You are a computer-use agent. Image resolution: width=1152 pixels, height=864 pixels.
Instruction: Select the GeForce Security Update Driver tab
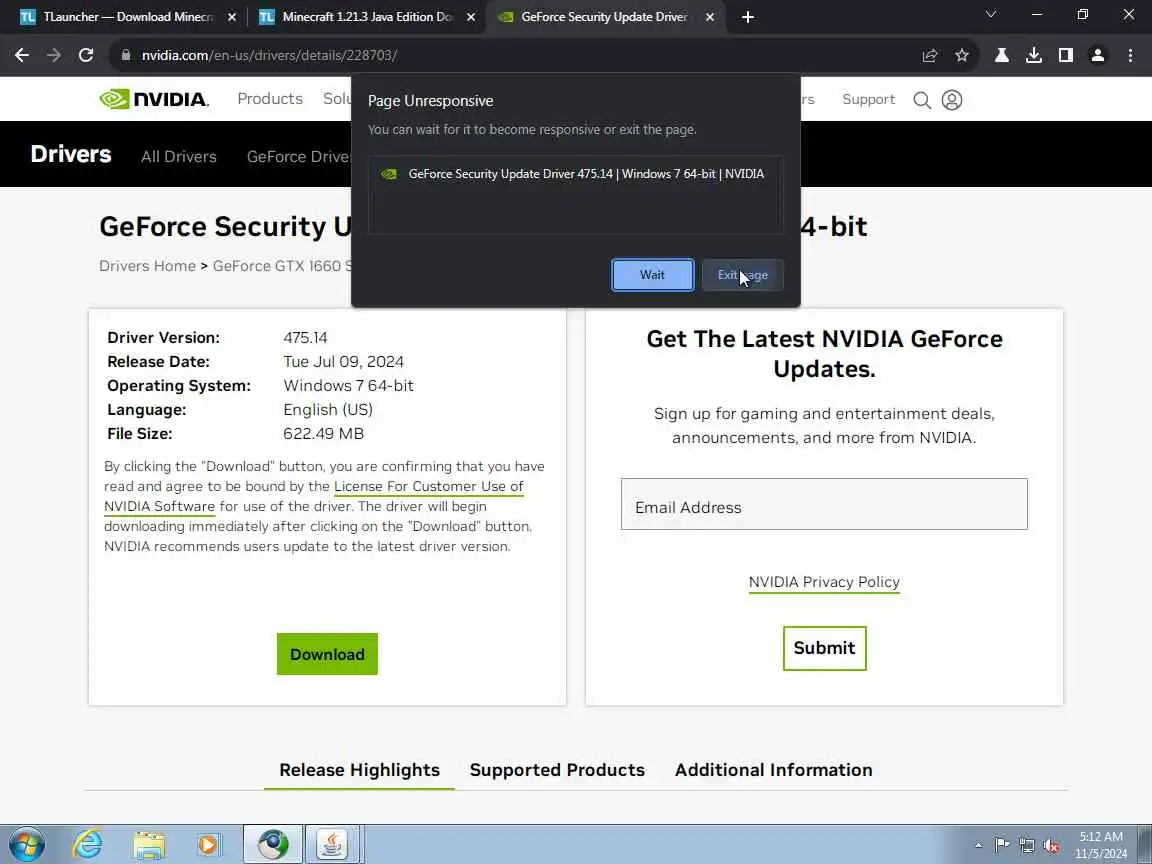[604, 17]
